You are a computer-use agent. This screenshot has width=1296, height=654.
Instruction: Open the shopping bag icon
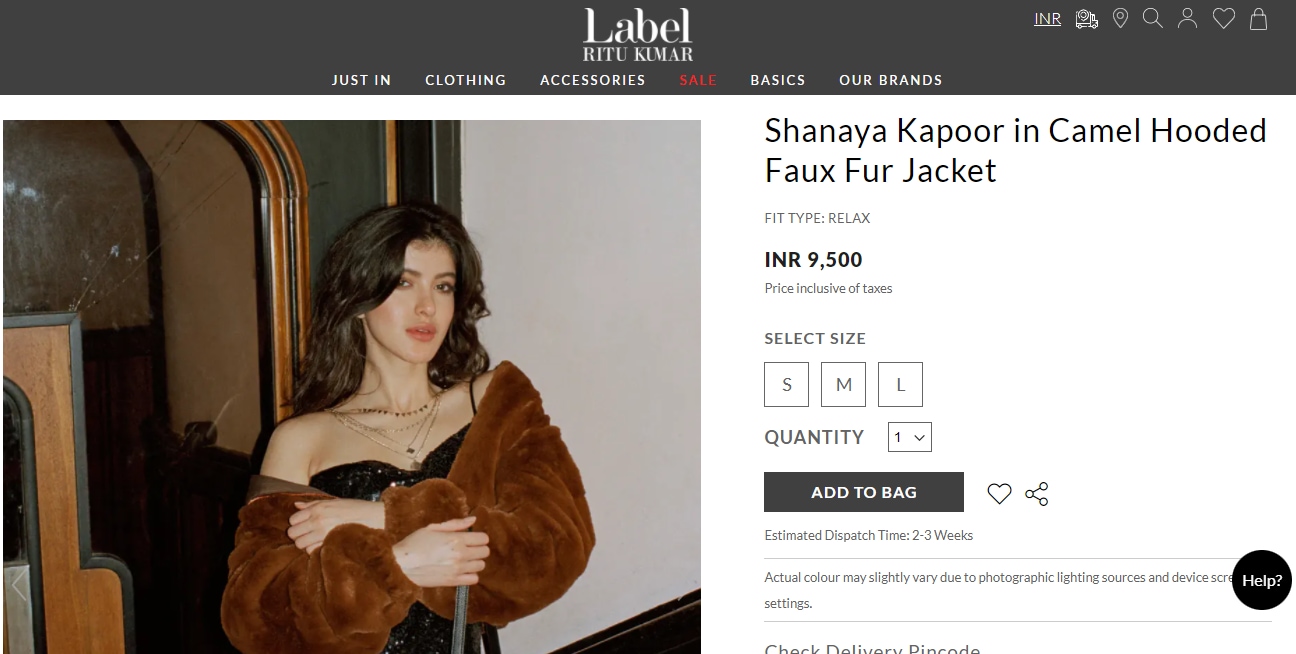click(1259, 19)
